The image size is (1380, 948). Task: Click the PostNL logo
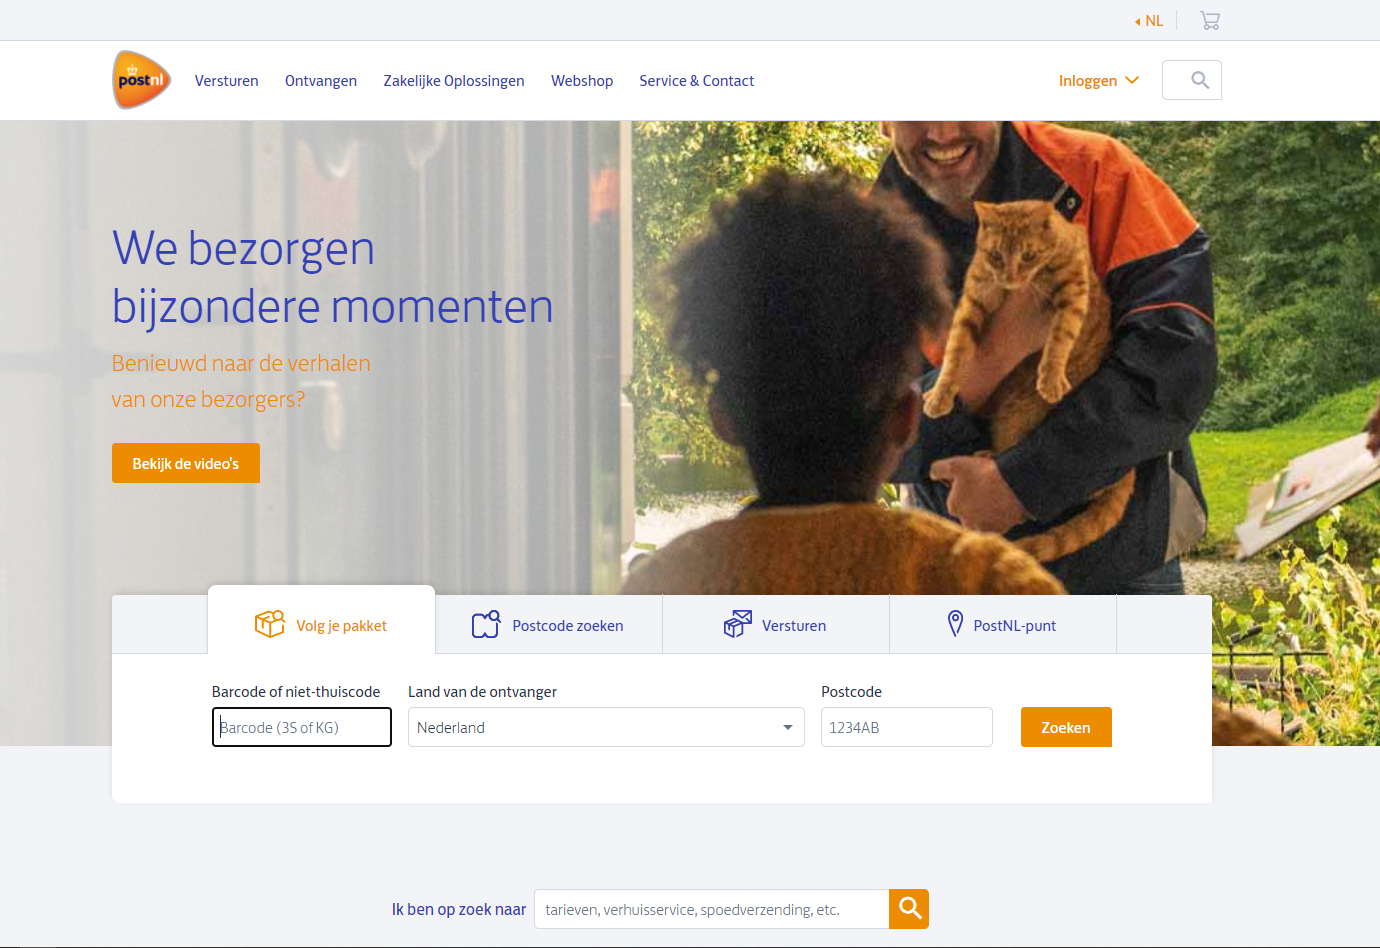click(141, 80)
